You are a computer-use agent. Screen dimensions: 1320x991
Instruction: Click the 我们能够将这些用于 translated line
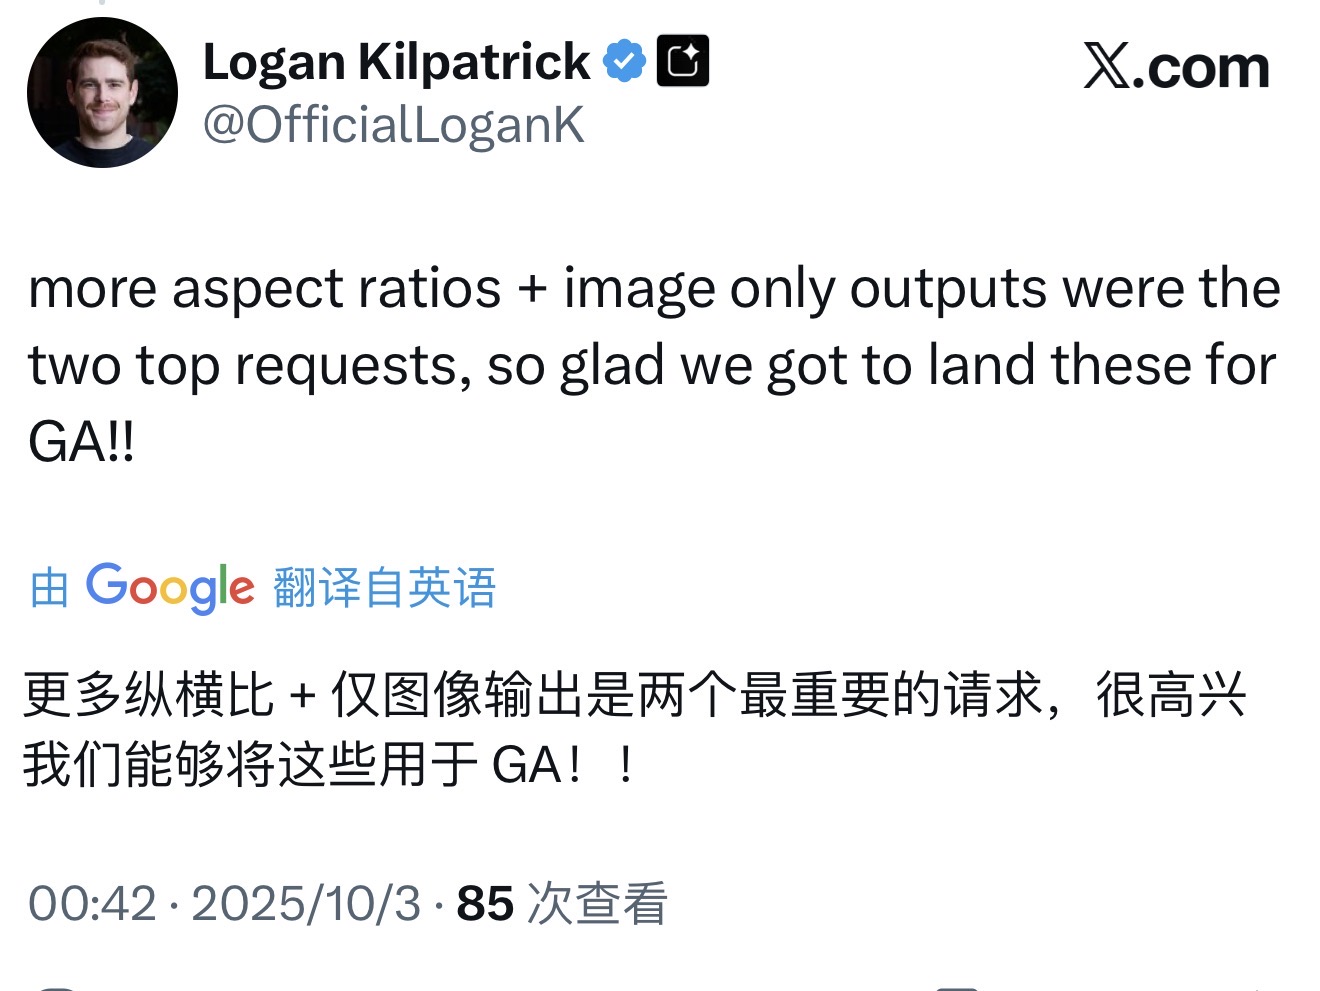coord(255,766)
